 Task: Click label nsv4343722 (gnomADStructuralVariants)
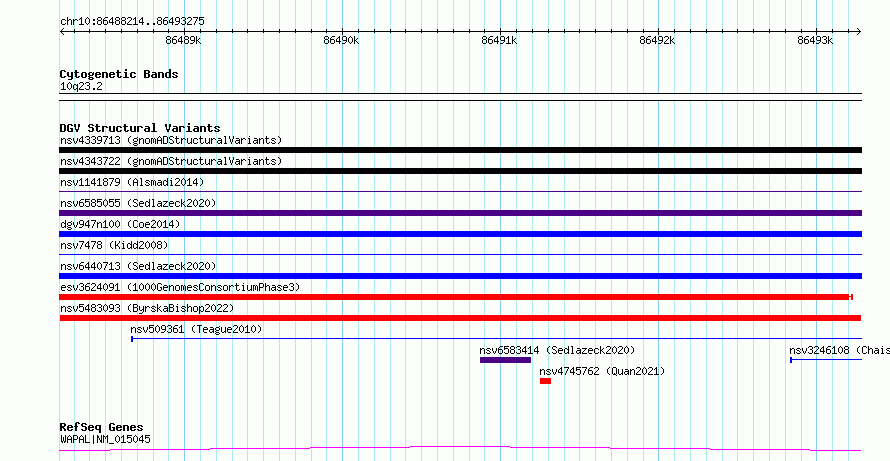point(171,161)
